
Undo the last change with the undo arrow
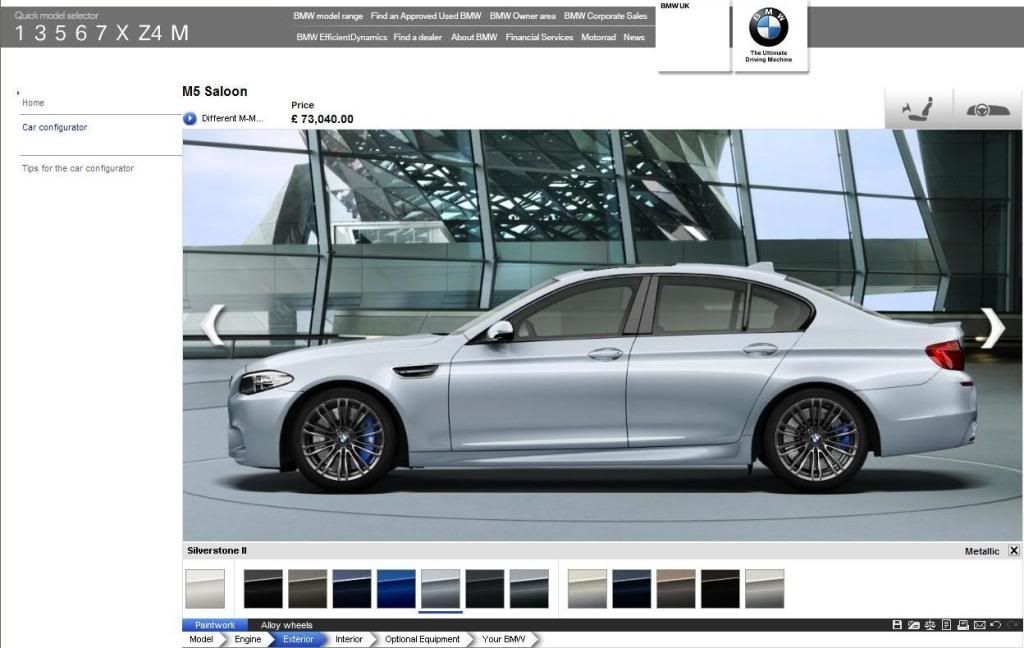pyautogui.click(x=995, y=625)
